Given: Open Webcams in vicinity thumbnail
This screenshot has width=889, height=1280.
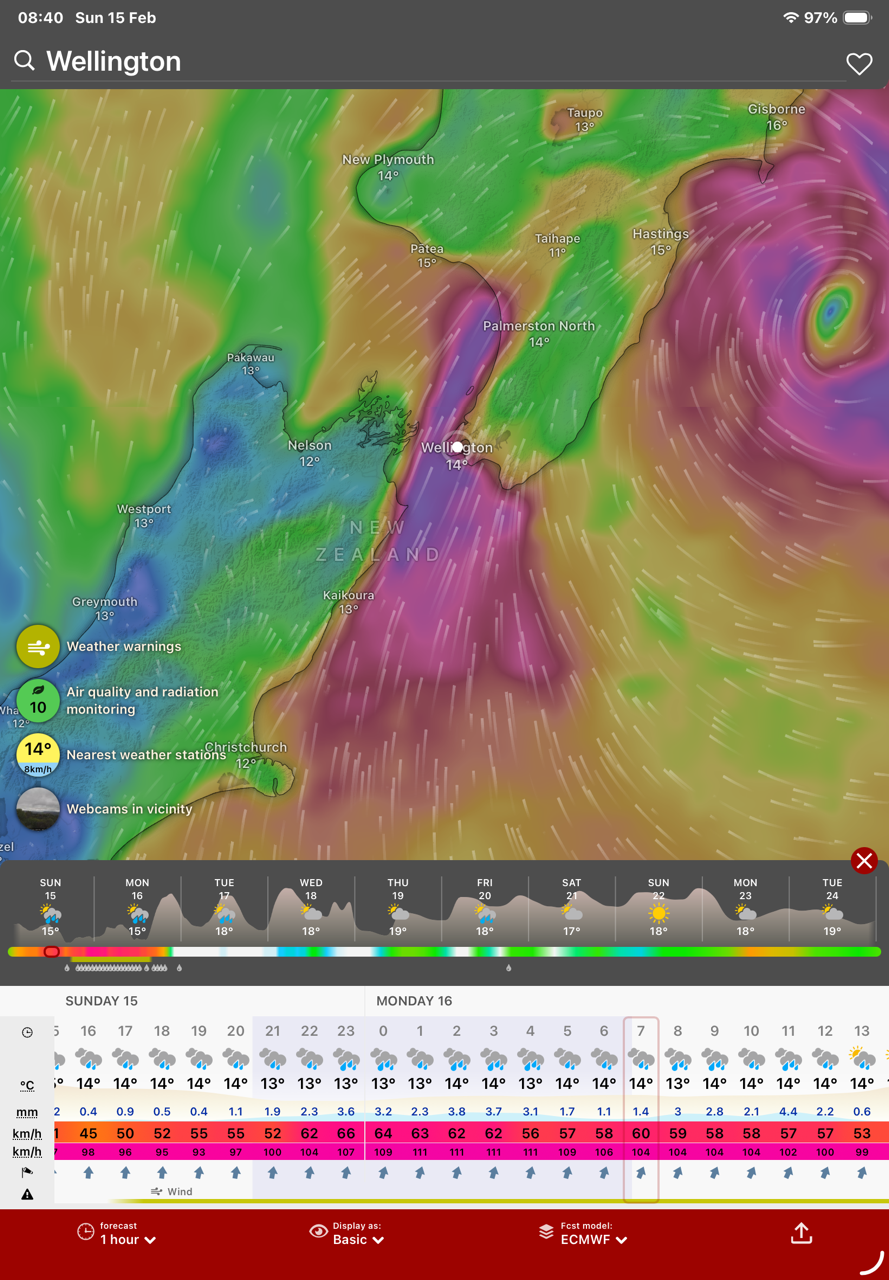Looking at the screenshot, I should coord(38,809).
